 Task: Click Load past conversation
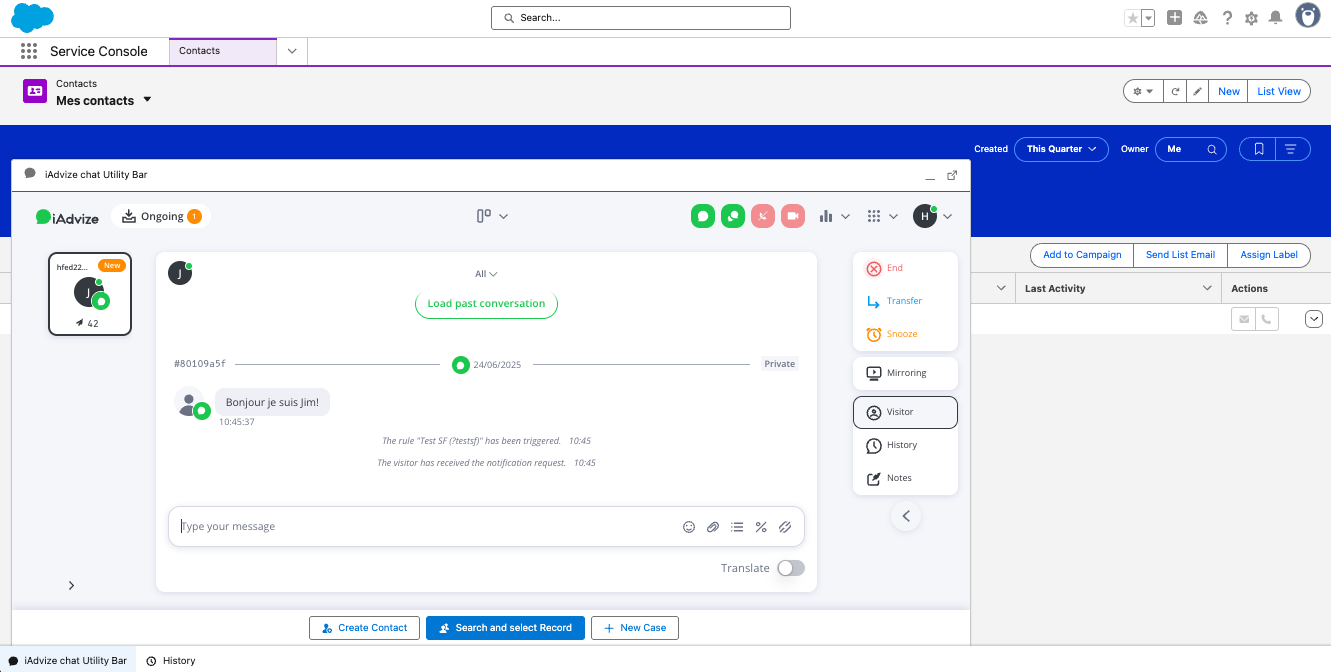(x=486, y=304)
